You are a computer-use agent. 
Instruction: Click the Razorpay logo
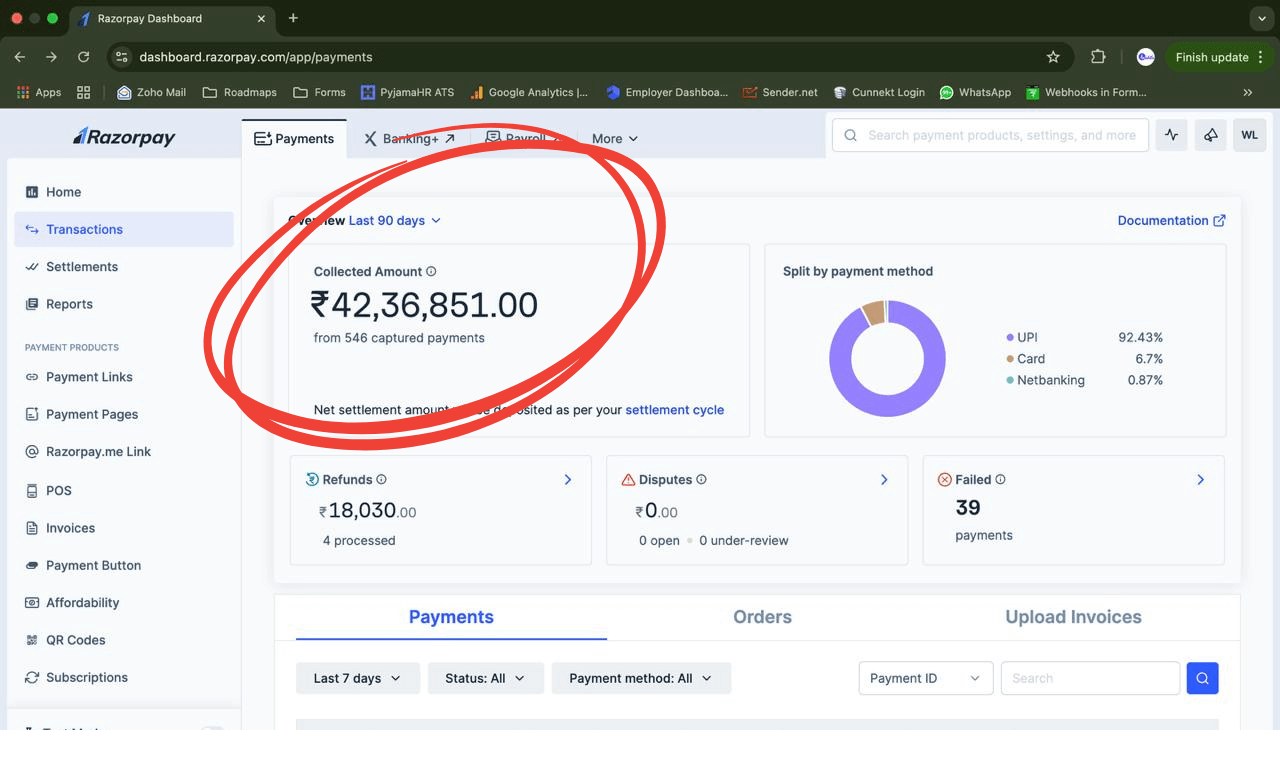point(124,137)
